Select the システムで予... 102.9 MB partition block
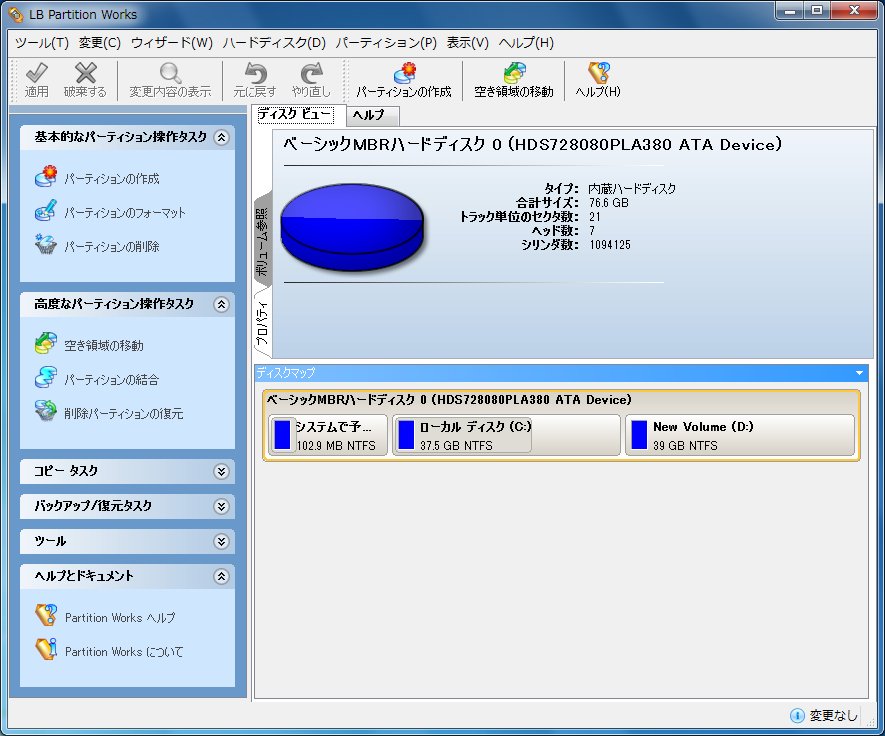885x736 pixels. pyautogui.click(x=328, y=435)
